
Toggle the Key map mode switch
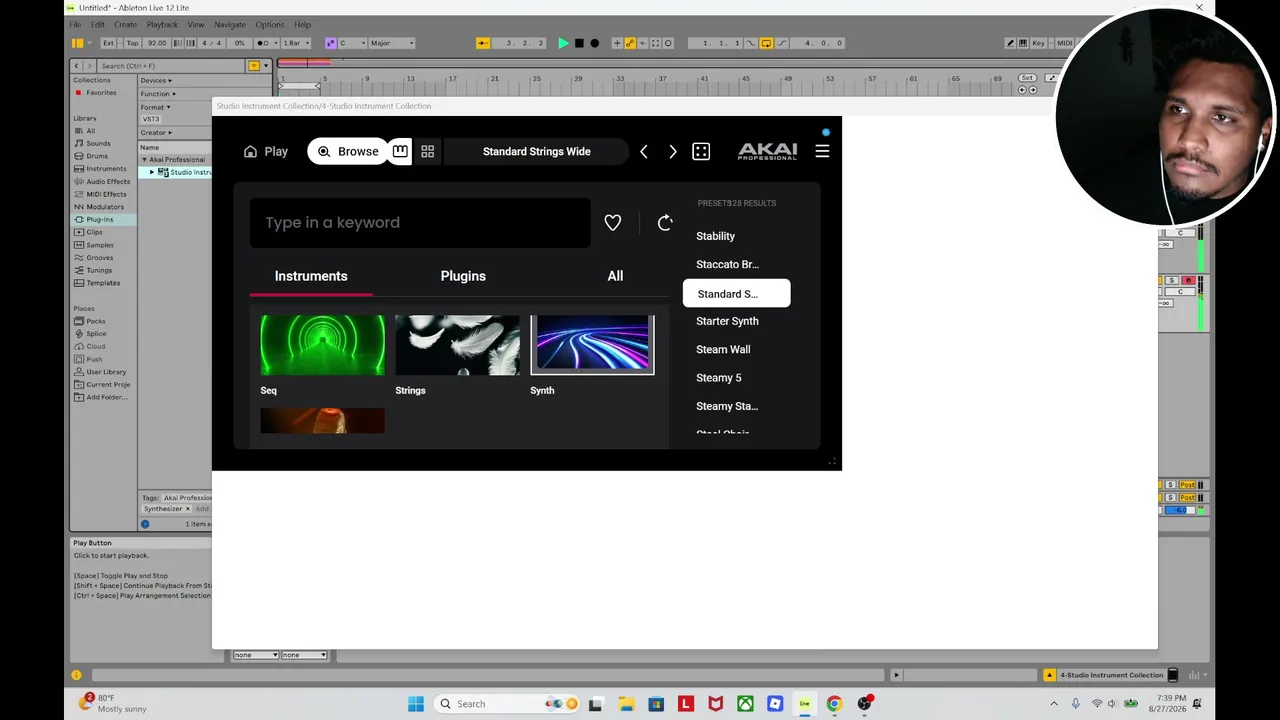pyautogui.click(x=1039, y=43)
